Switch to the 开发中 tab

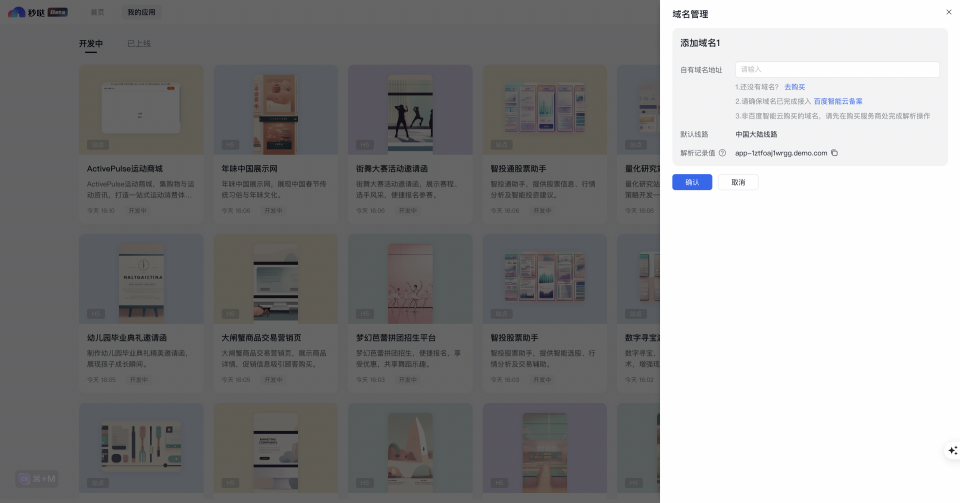(x=91, y=43)
